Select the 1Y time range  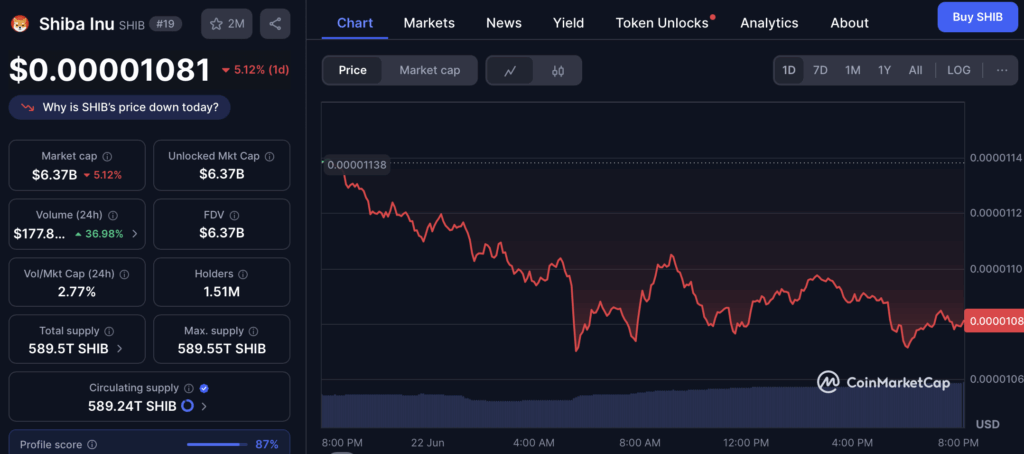(884, 71)
